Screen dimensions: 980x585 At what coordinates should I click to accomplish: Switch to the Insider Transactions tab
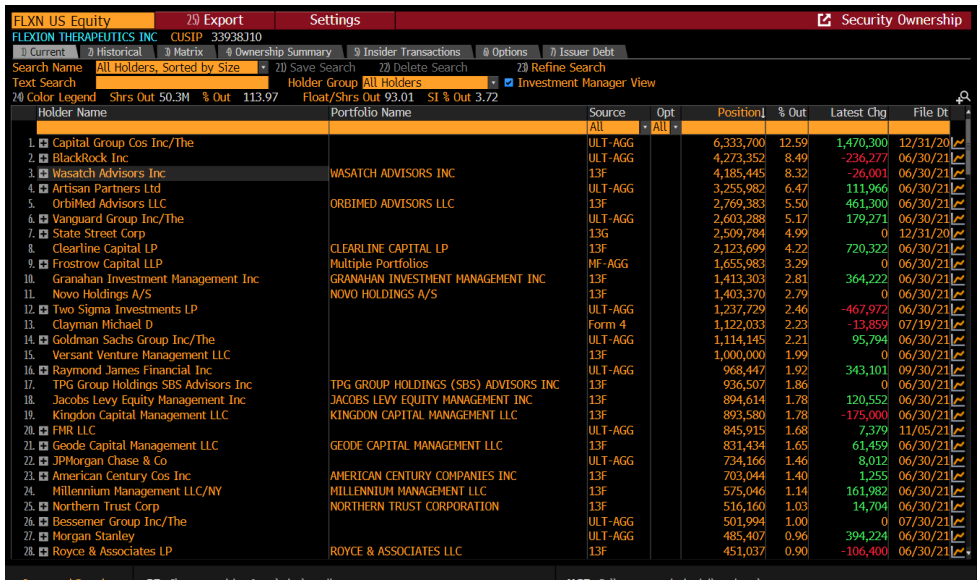coord(406,52)
